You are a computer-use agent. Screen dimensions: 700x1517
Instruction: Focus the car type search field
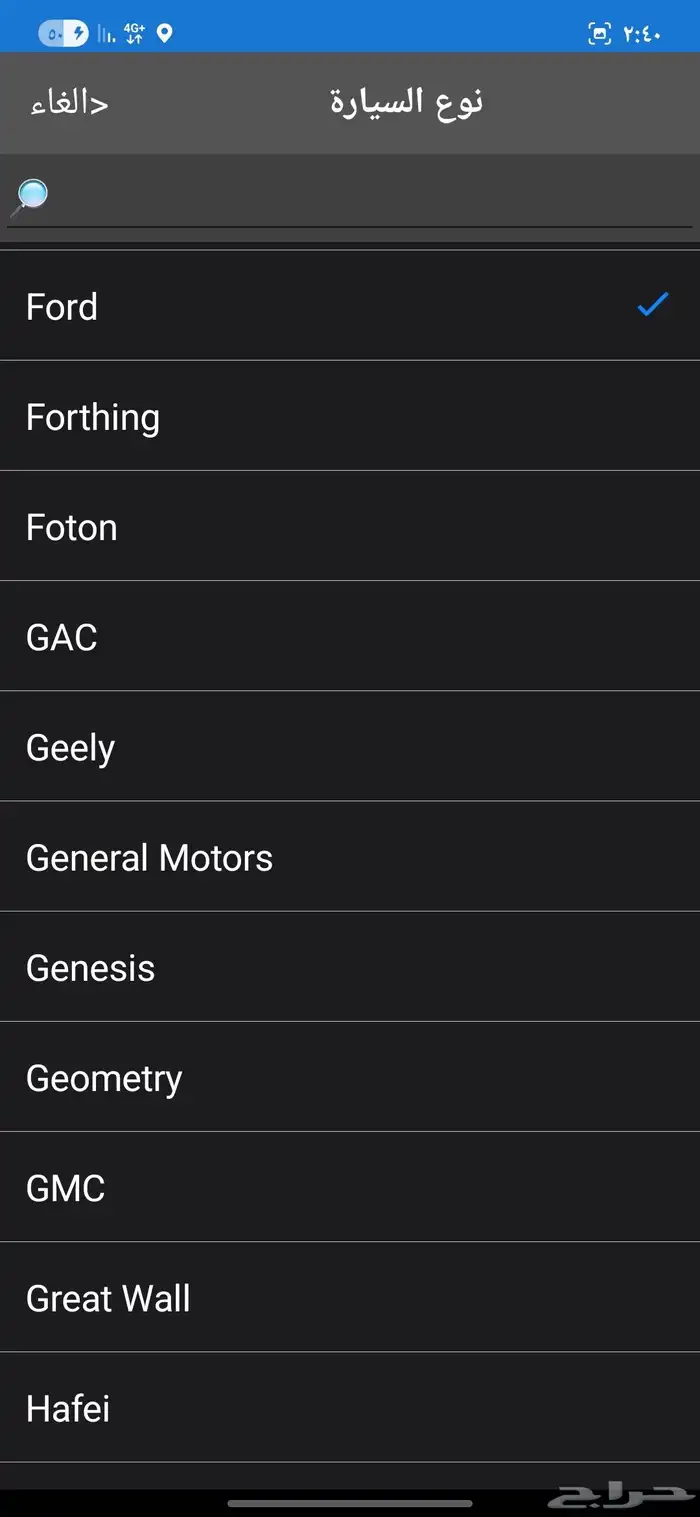[350, 197]
